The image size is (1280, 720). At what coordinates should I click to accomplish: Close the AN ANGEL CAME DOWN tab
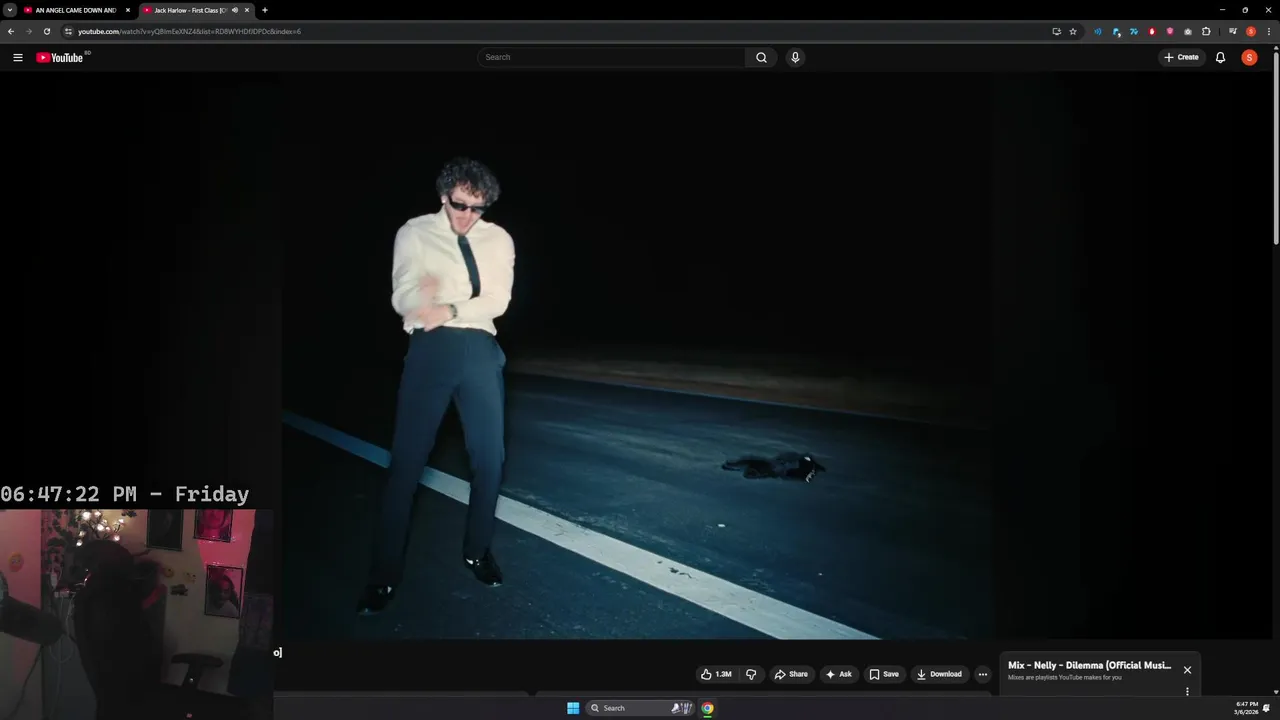[128, 10]
